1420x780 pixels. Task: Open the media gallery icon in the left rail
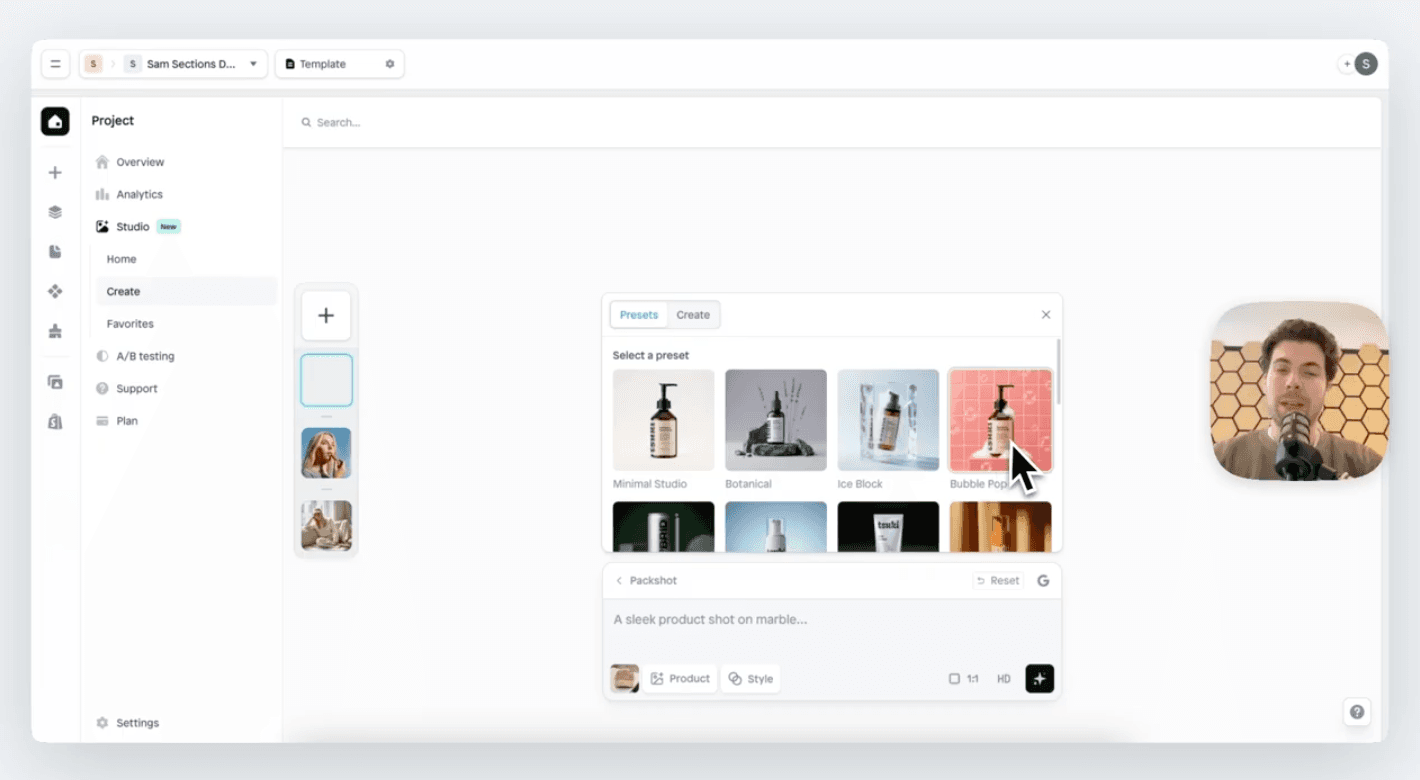point(55,382)
